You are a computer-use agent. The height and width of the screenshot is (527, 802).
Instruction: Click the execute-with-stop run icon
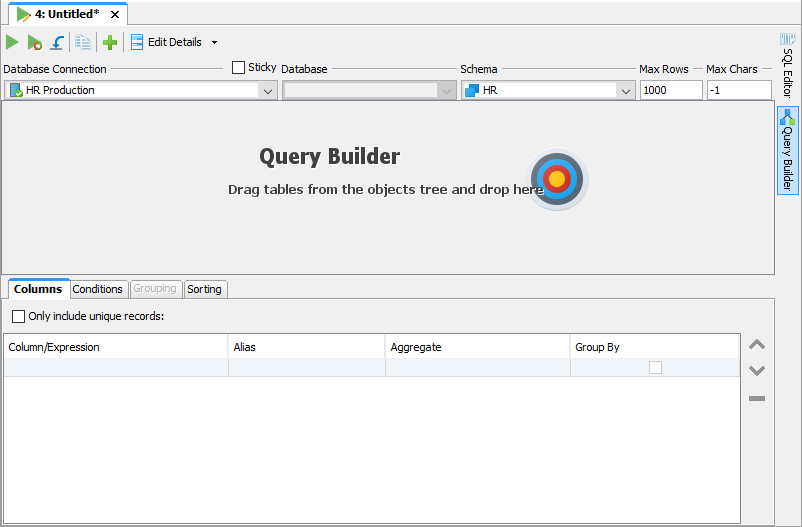pos(35,42)
